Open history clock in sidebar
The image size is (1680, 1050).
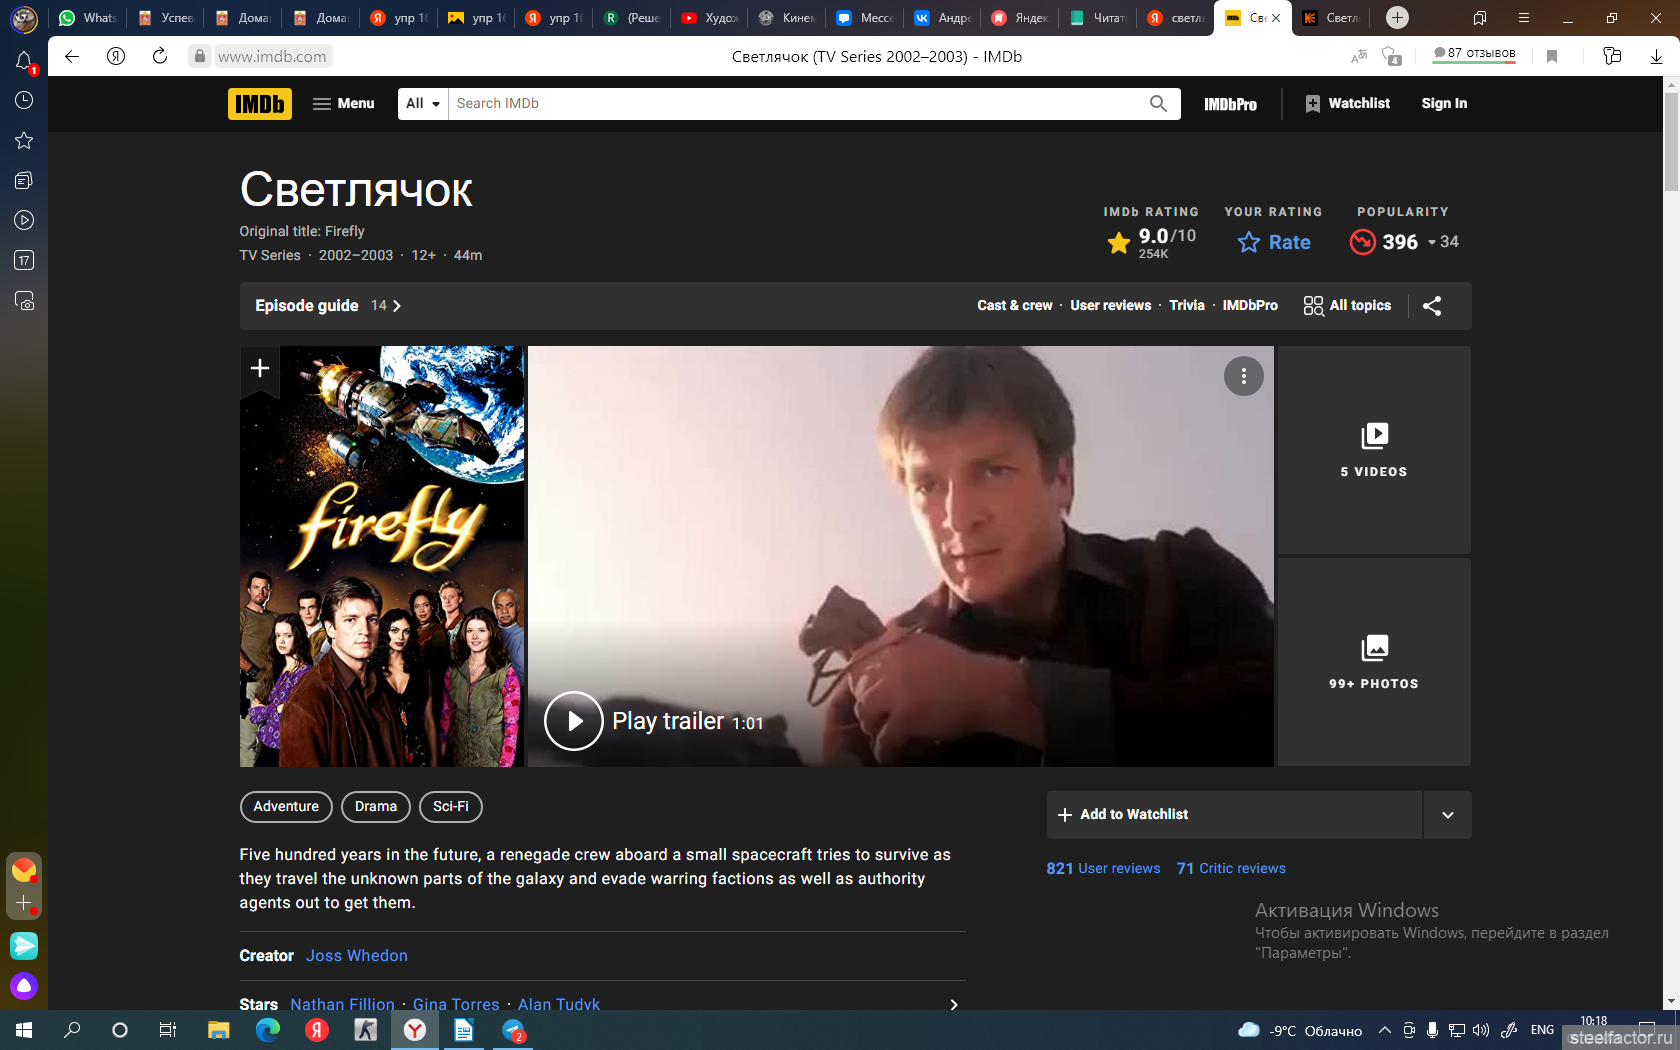(x=24, y=101)
